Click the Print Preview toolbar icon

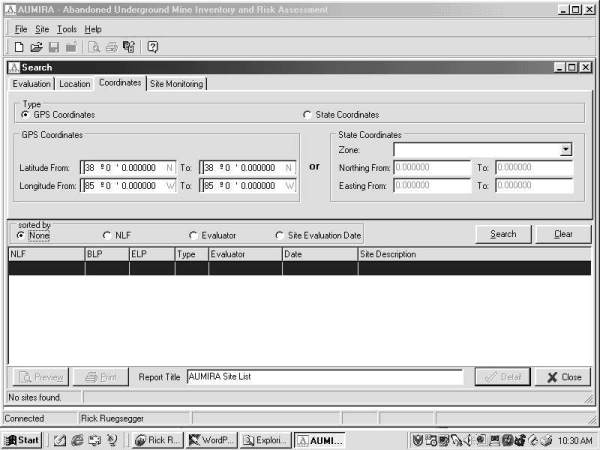94,47
